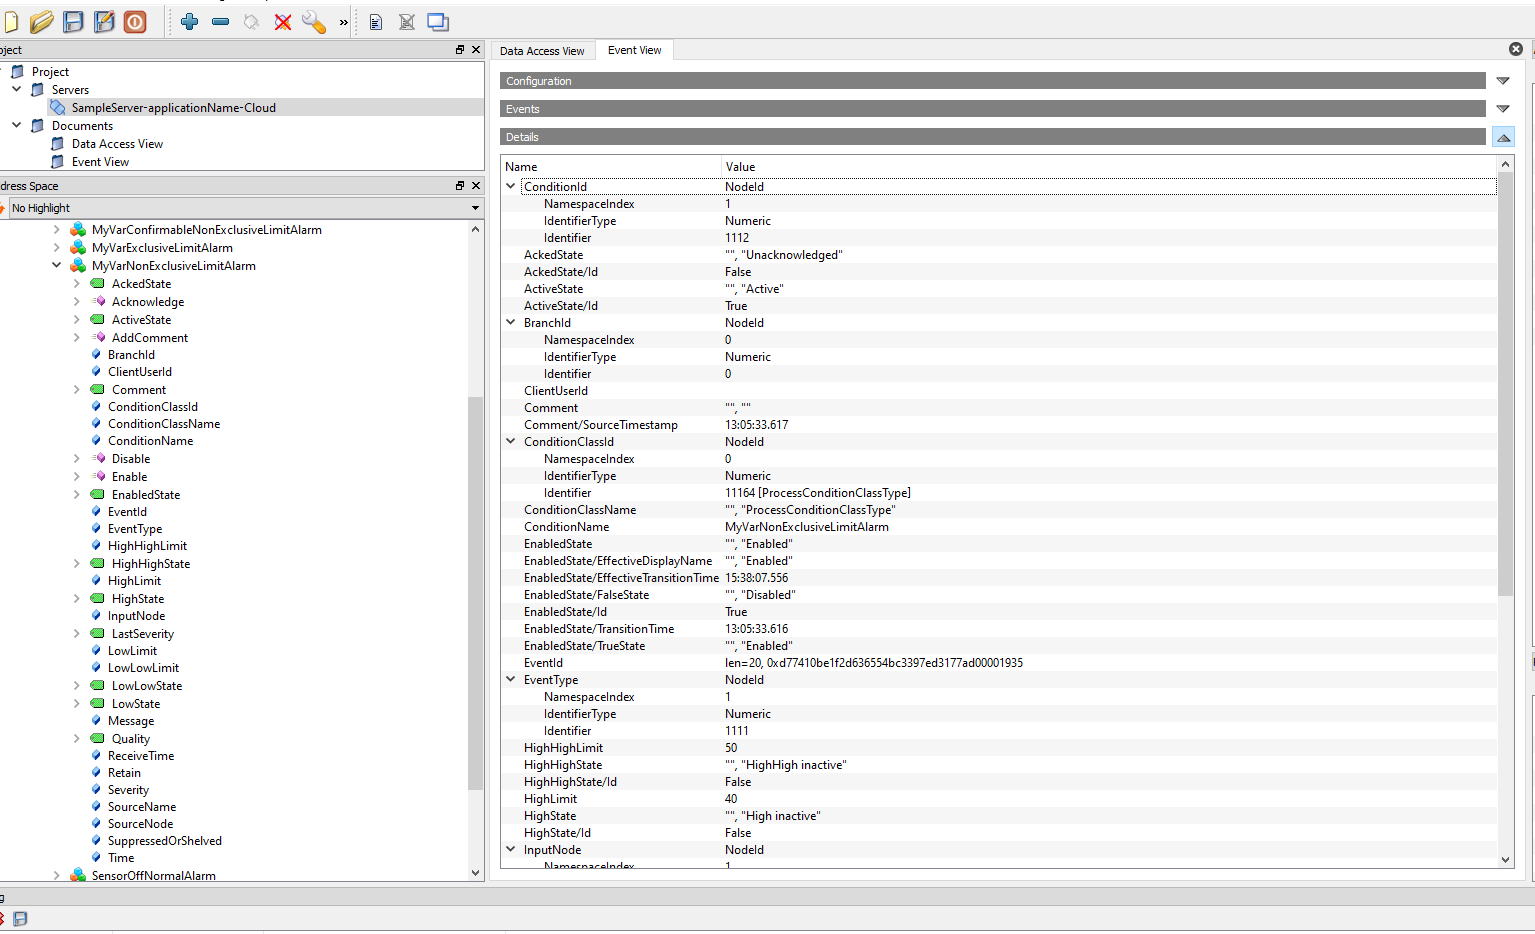Select the AddComment method node
Image resolution: width=1535 pixels, height=934 pixels.
[150, 338]
